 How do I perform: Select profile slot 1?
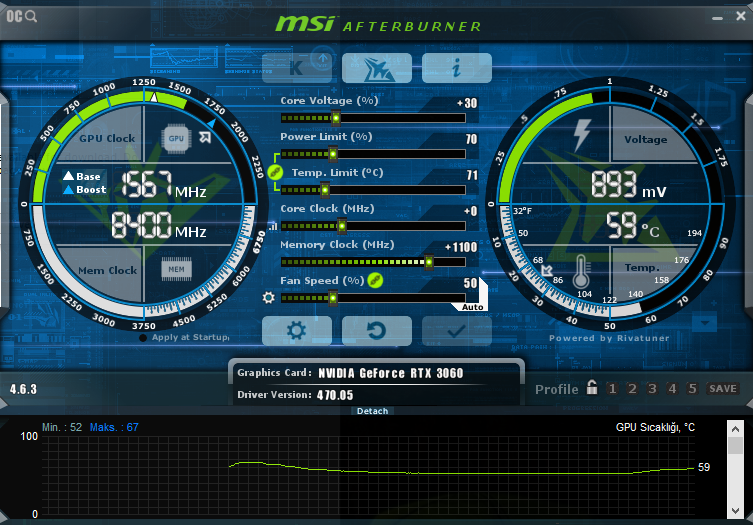(x=612, y=388)
